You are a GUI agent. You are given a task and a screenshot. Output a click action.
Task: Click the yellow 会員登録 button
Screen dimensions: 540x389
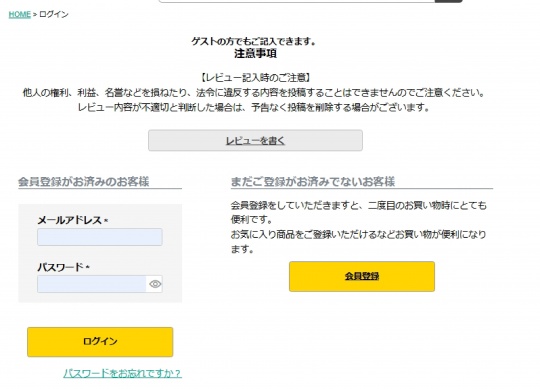[362, 276]
